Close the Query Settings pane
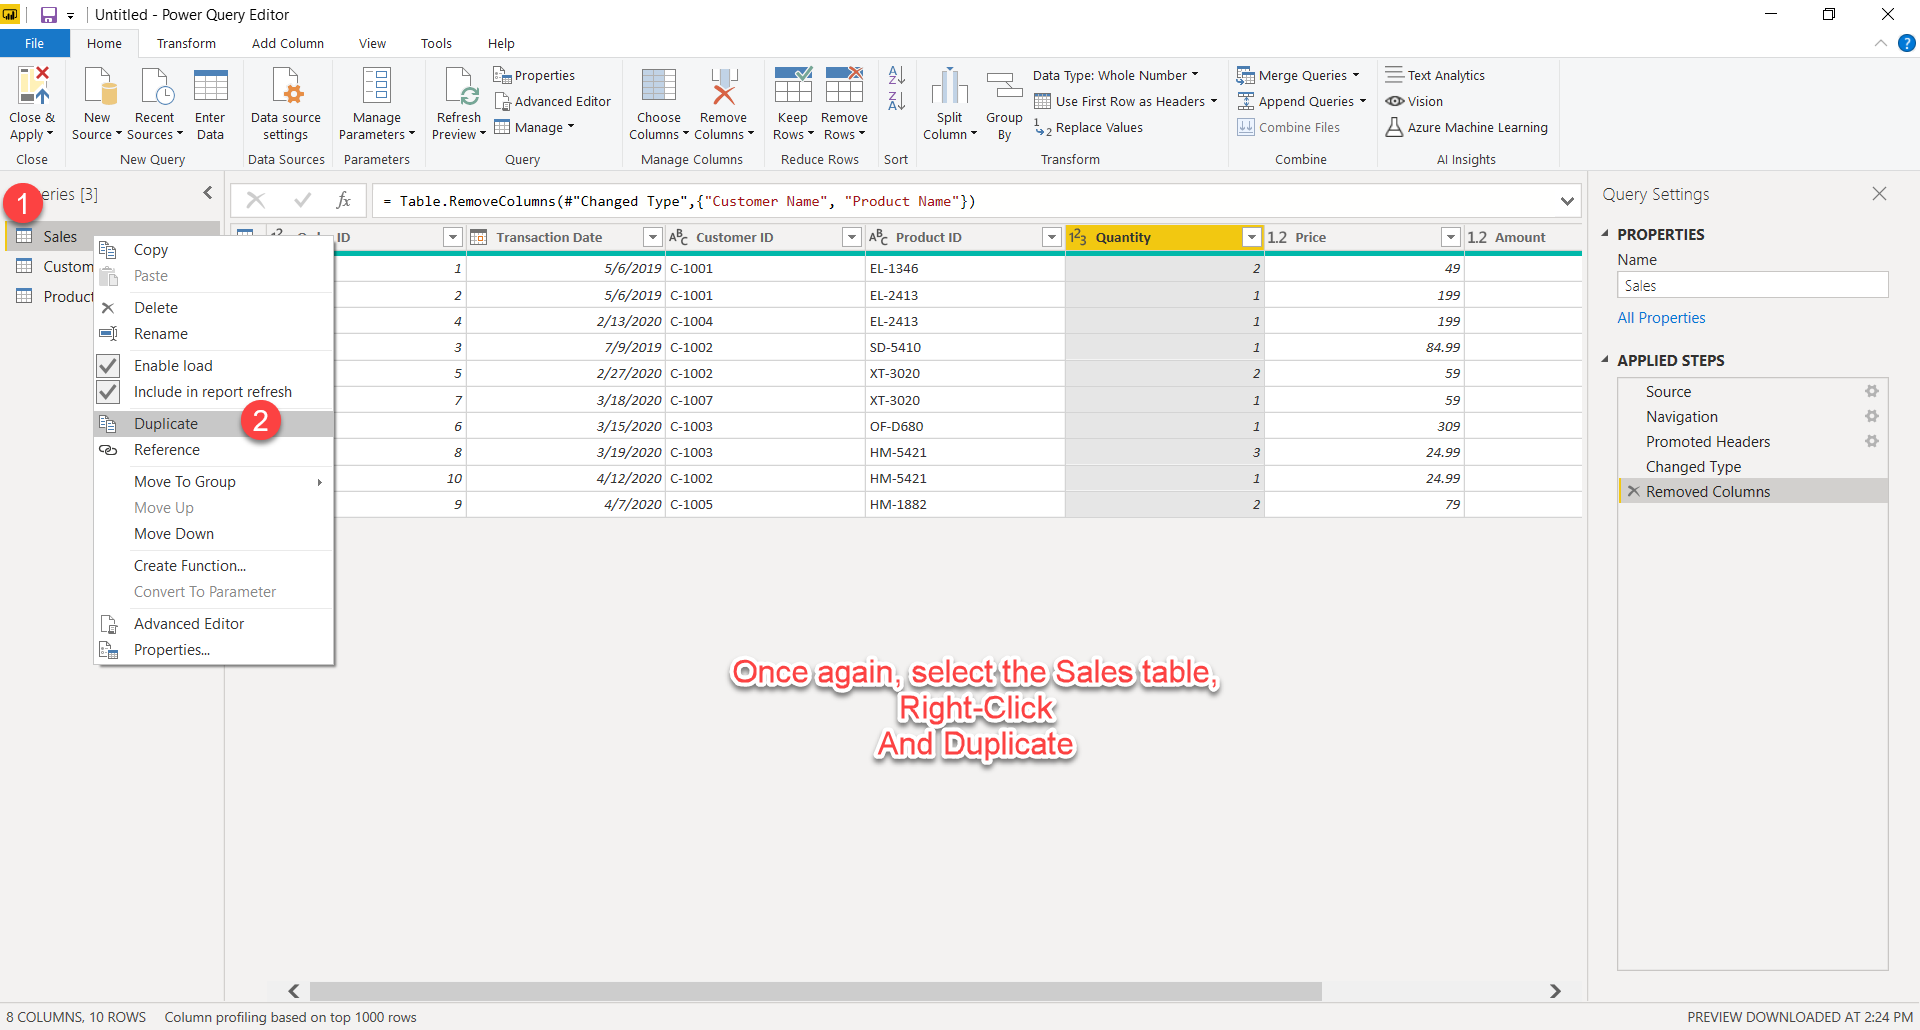 click(x=1879, y=194)
